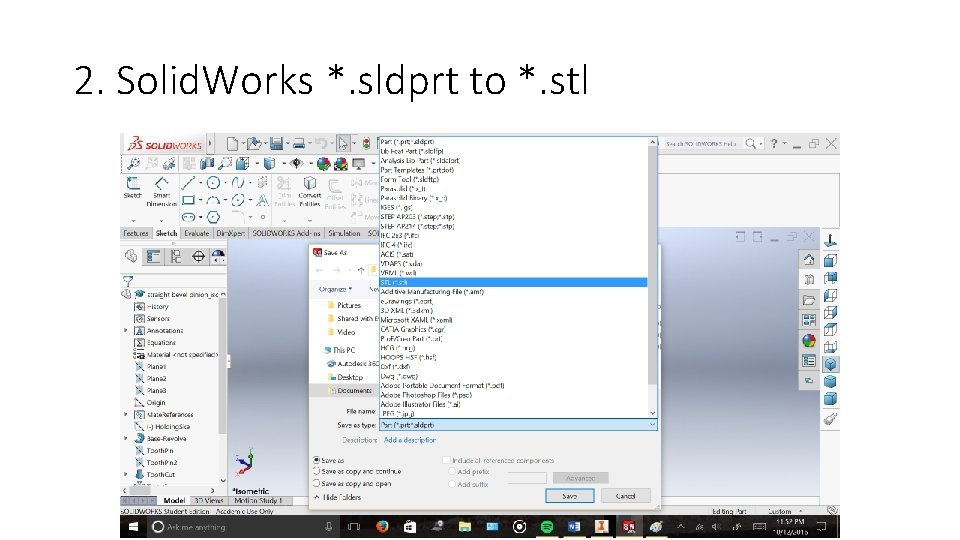Click the Appearances color ball in task pane
Screen dimensions: 960x540
click(809, 340)
